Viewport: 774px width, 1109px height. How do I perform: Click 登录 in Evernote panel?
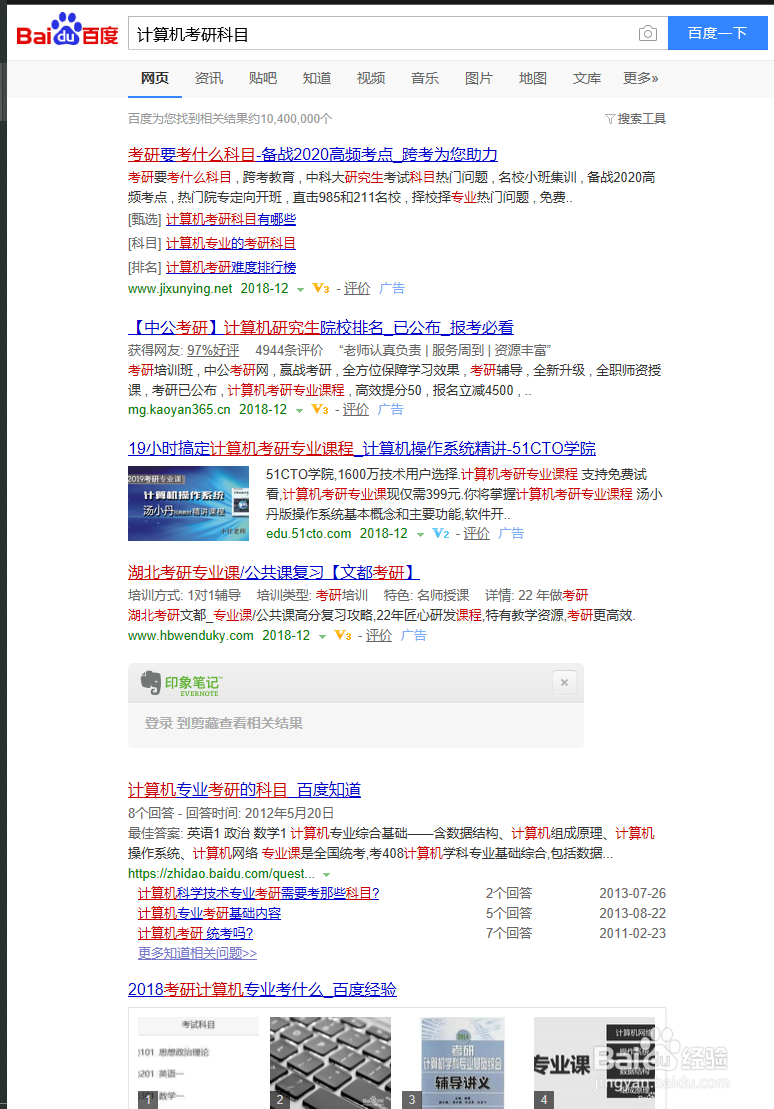click(x=158, y=723)
